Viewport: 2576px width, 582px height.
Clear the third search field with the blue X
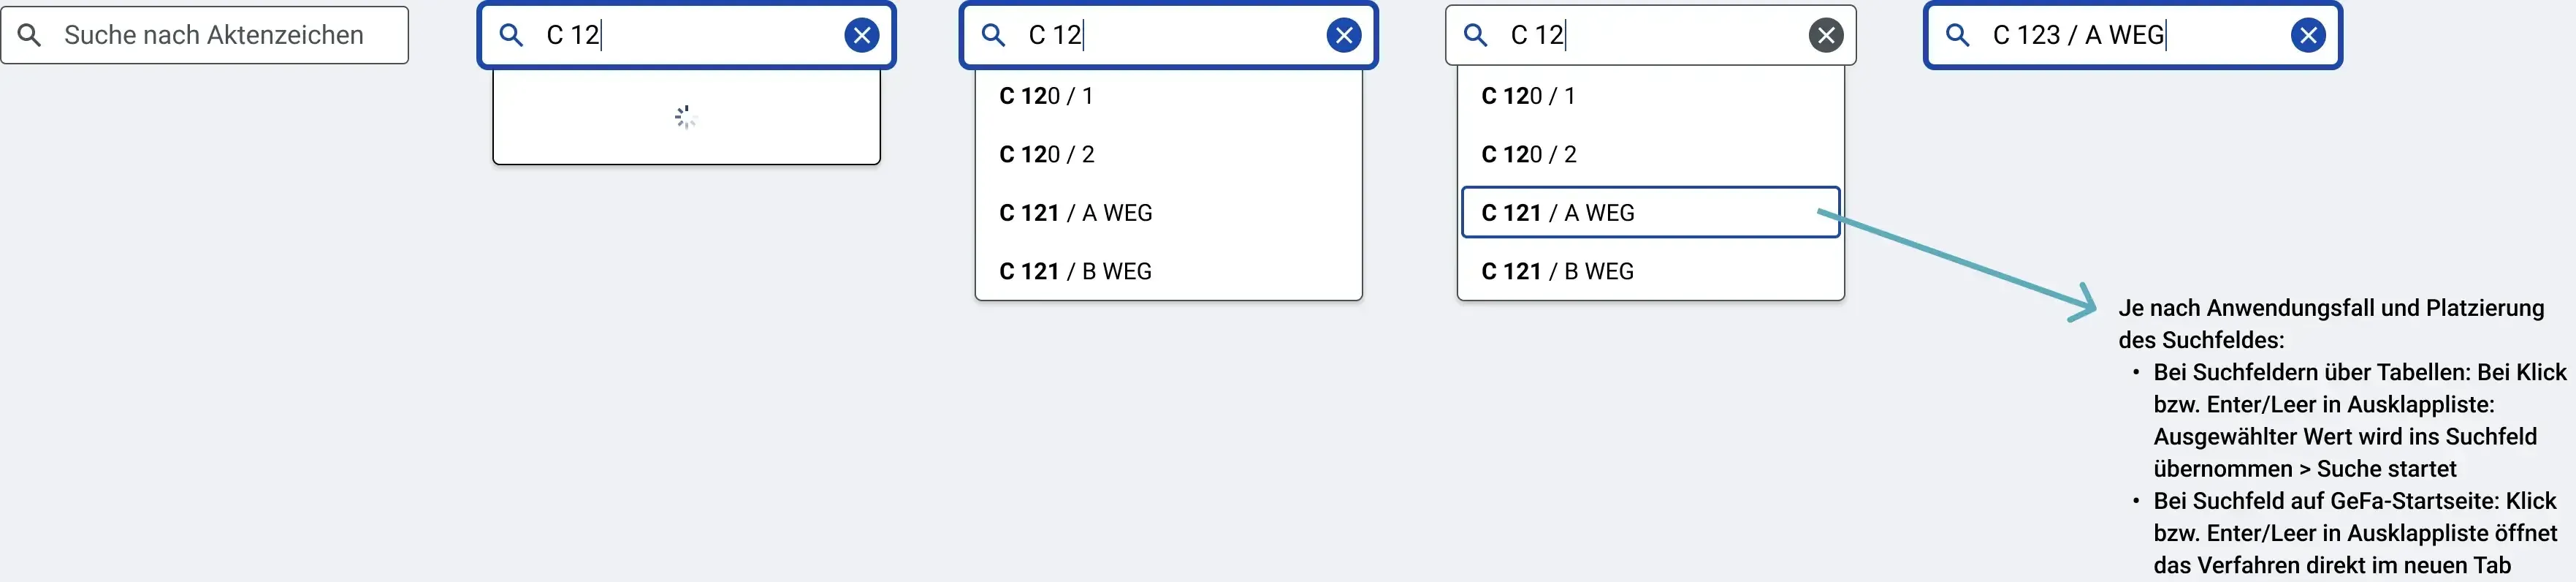1343,35
